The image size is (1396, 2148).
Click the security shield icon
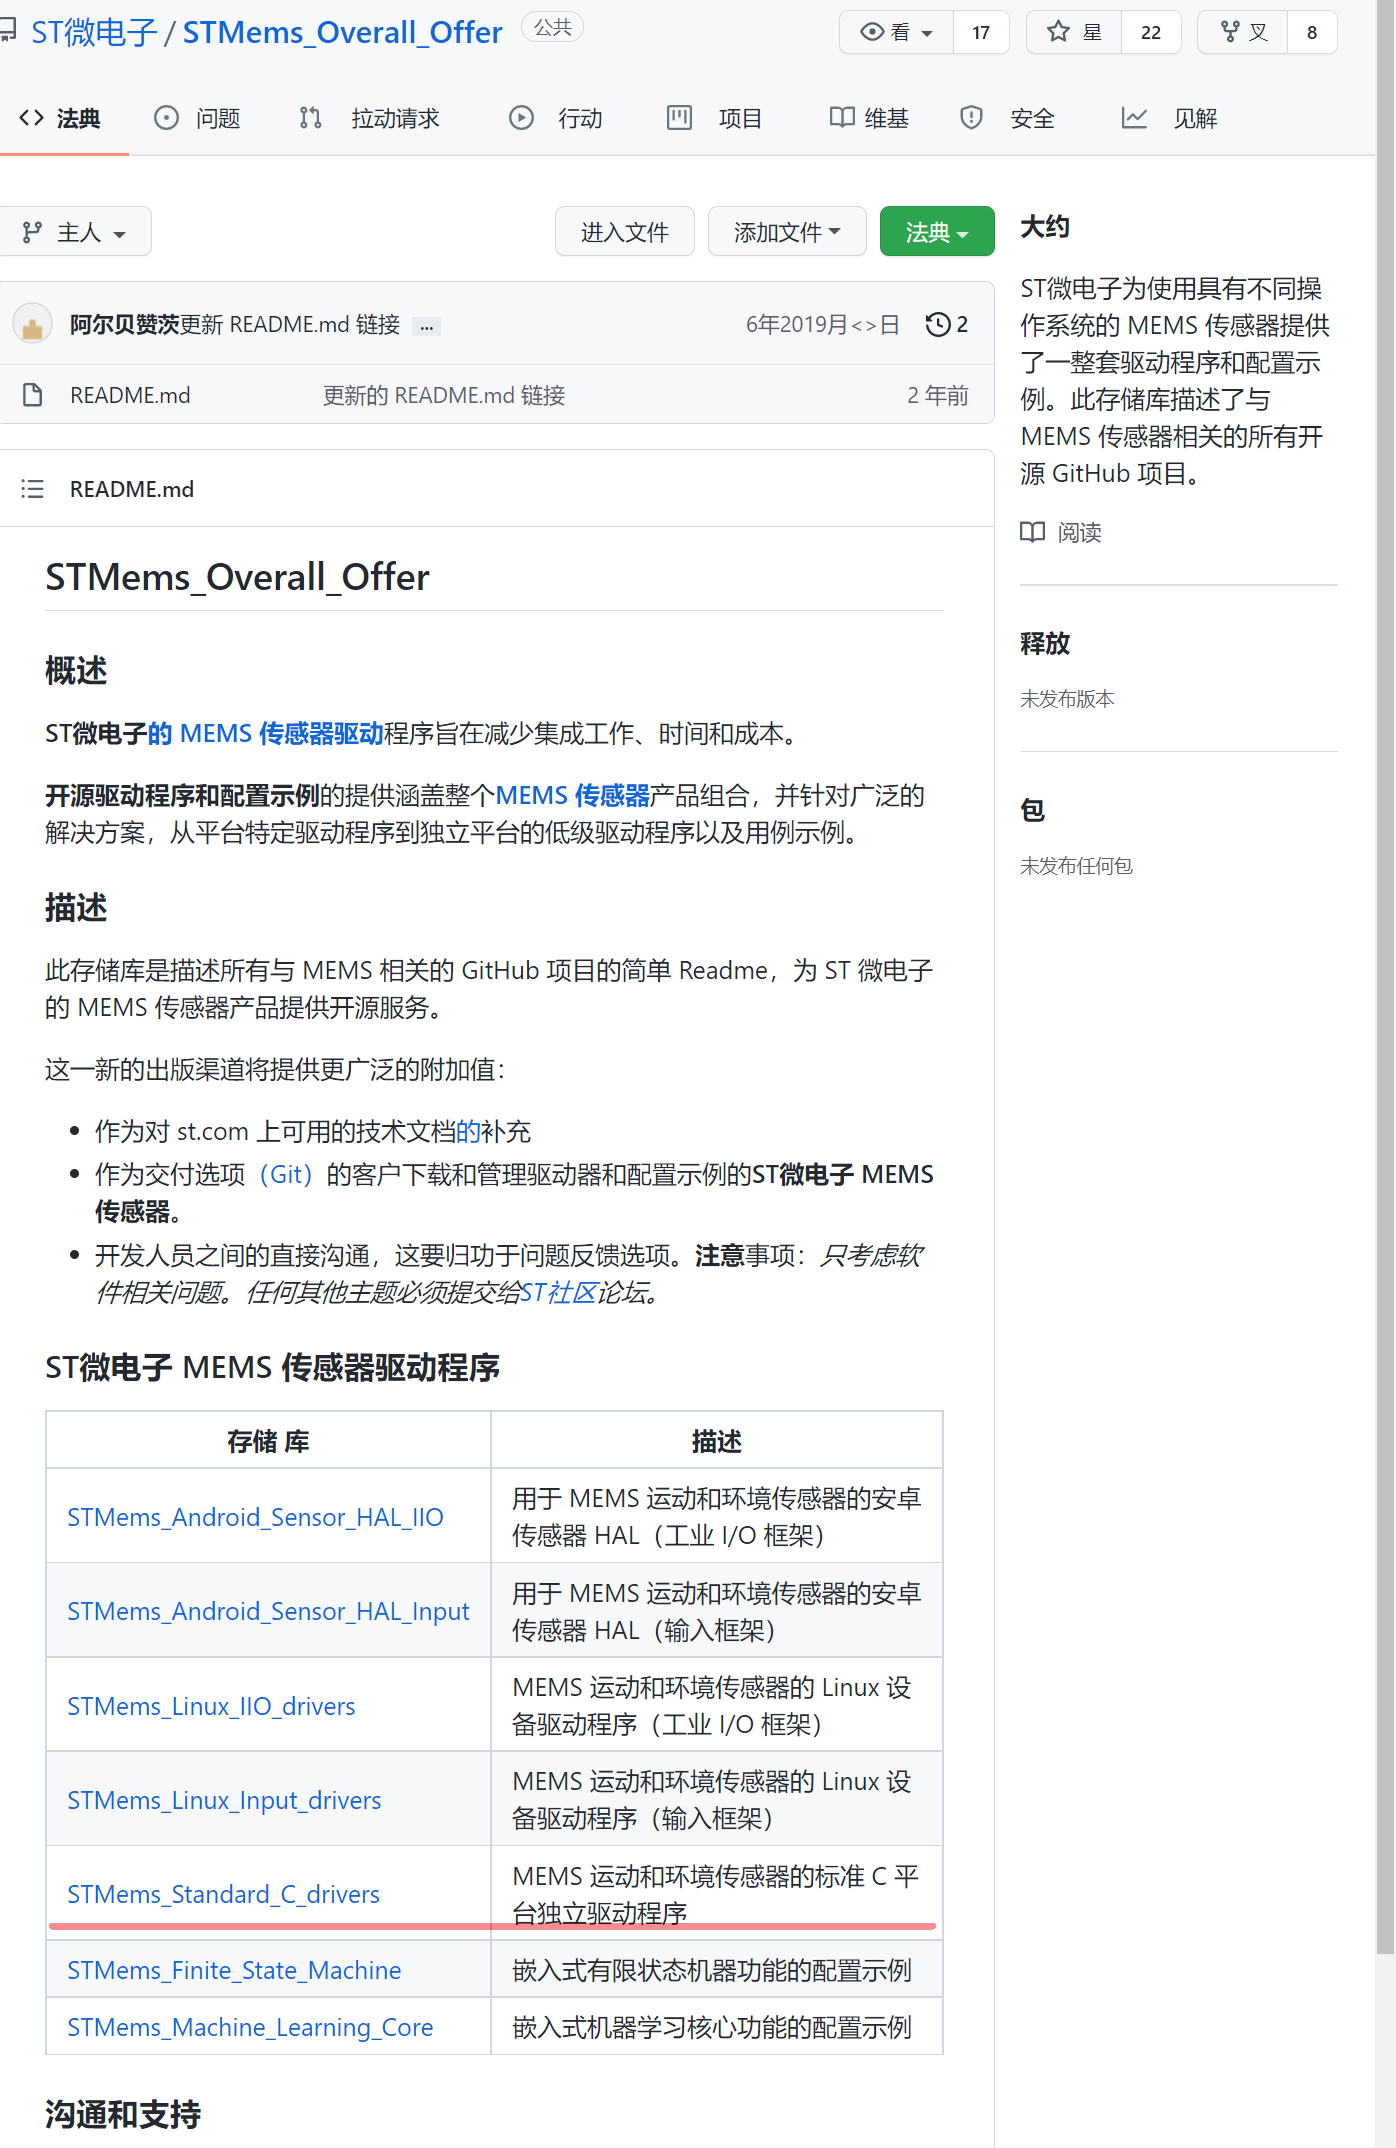[x=971, y=118]
